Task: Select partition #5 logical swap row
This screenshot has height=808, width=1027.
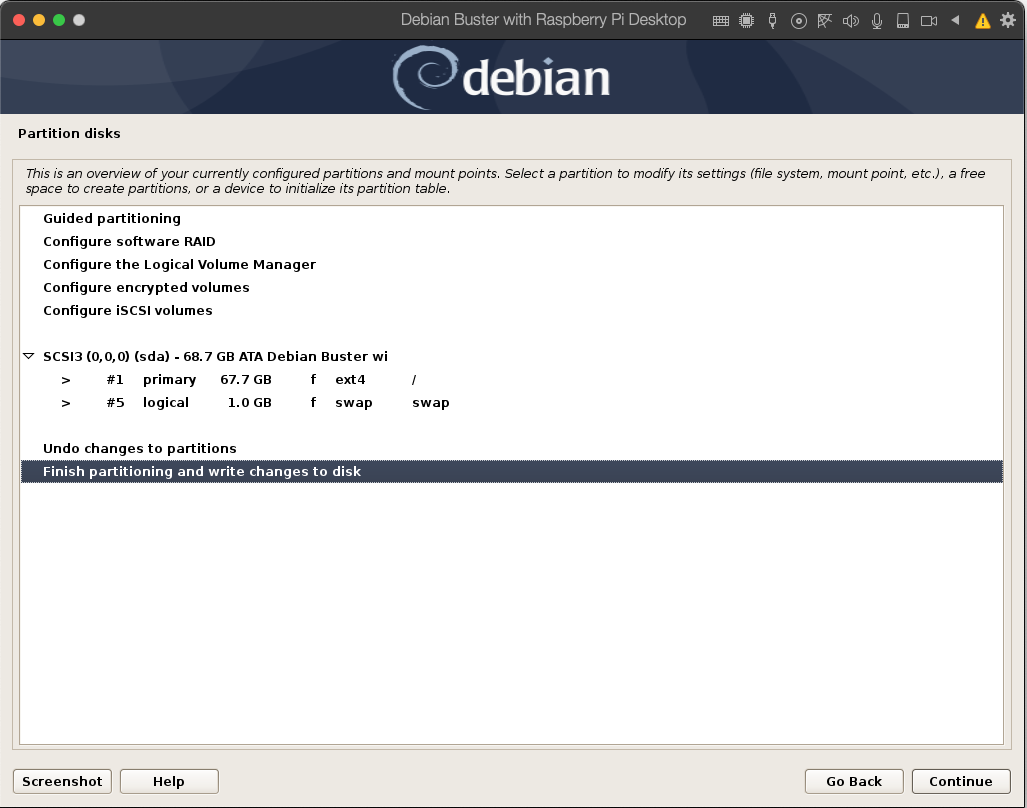Action: coord(512,402)
